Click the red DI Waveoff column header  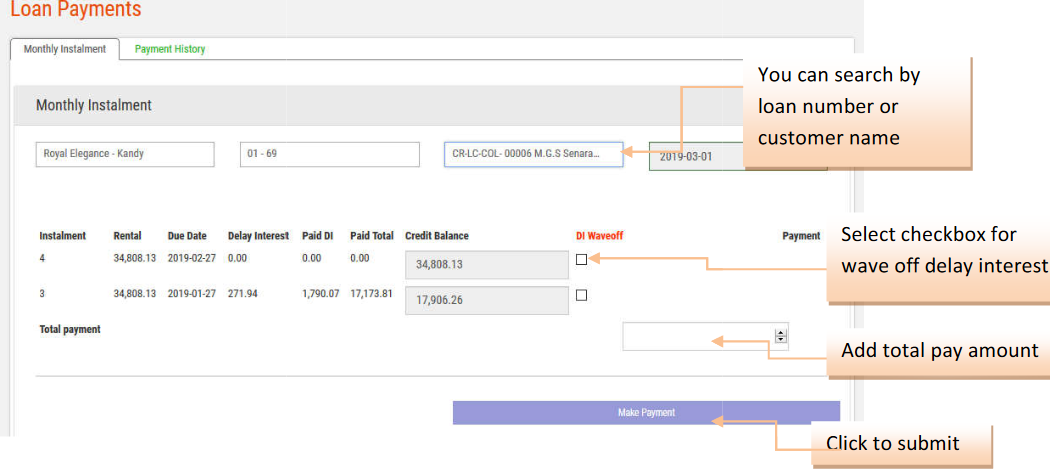[599, 236]
